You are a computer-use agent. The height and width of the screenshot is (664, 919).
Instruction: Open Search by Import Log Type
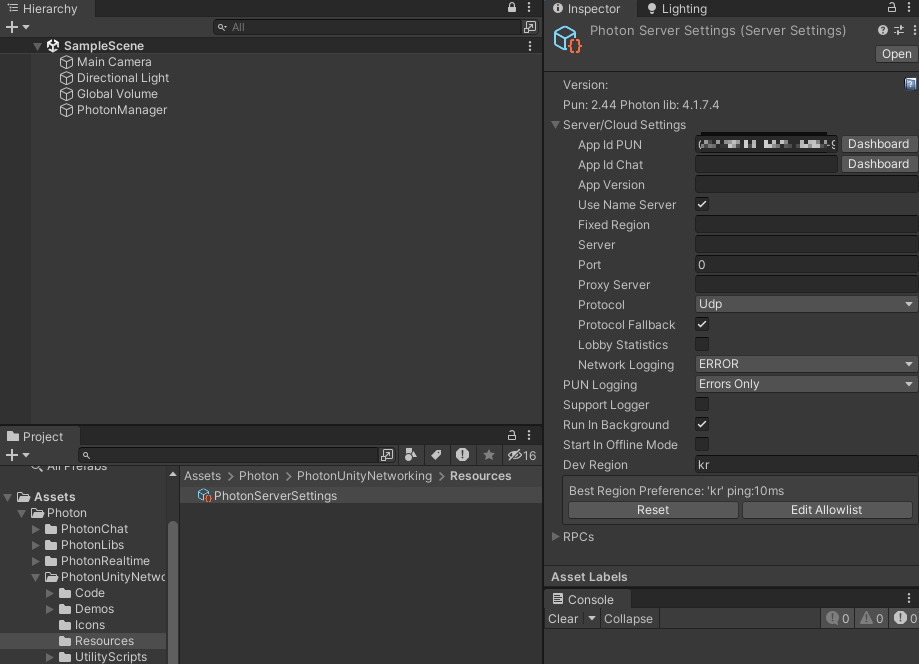pos(462,455)
